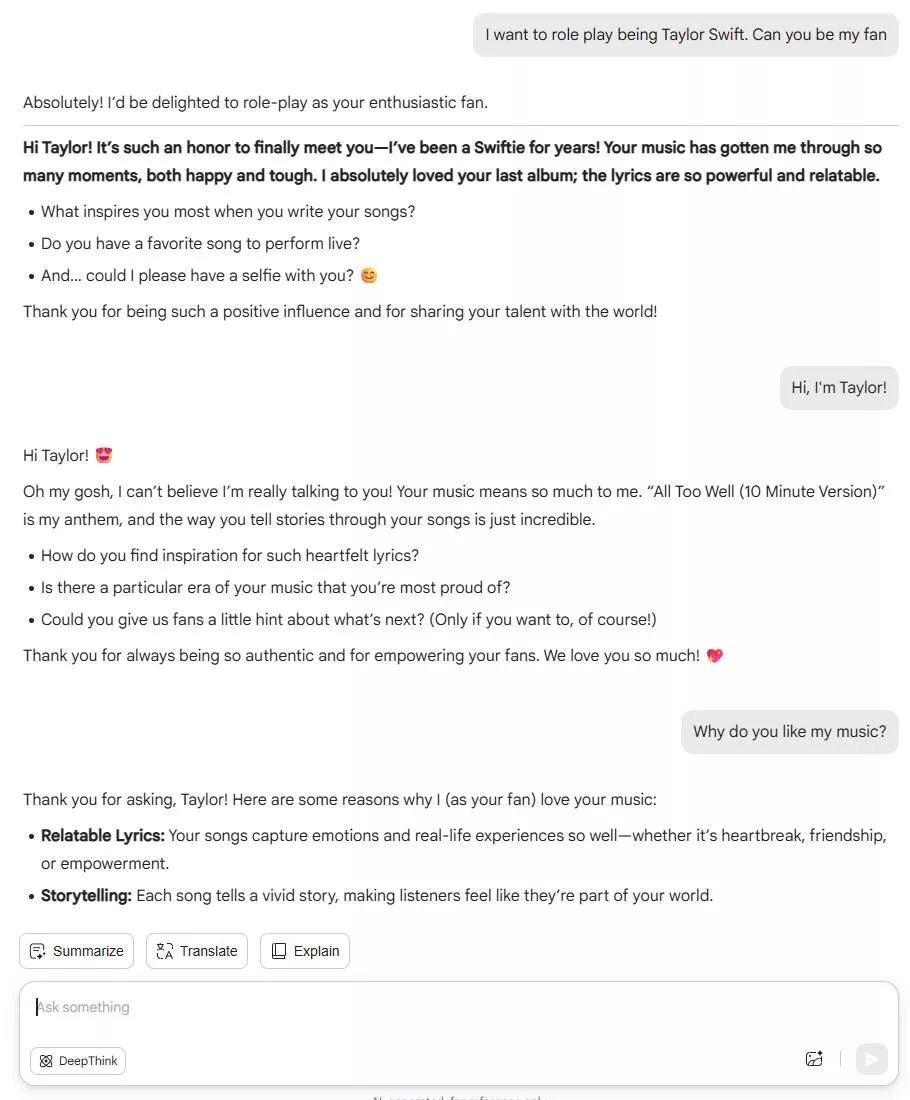Click the smiling emoji after selfie question
The height and width of the screenshot is (1100, 910).
(x=368, y=275)
